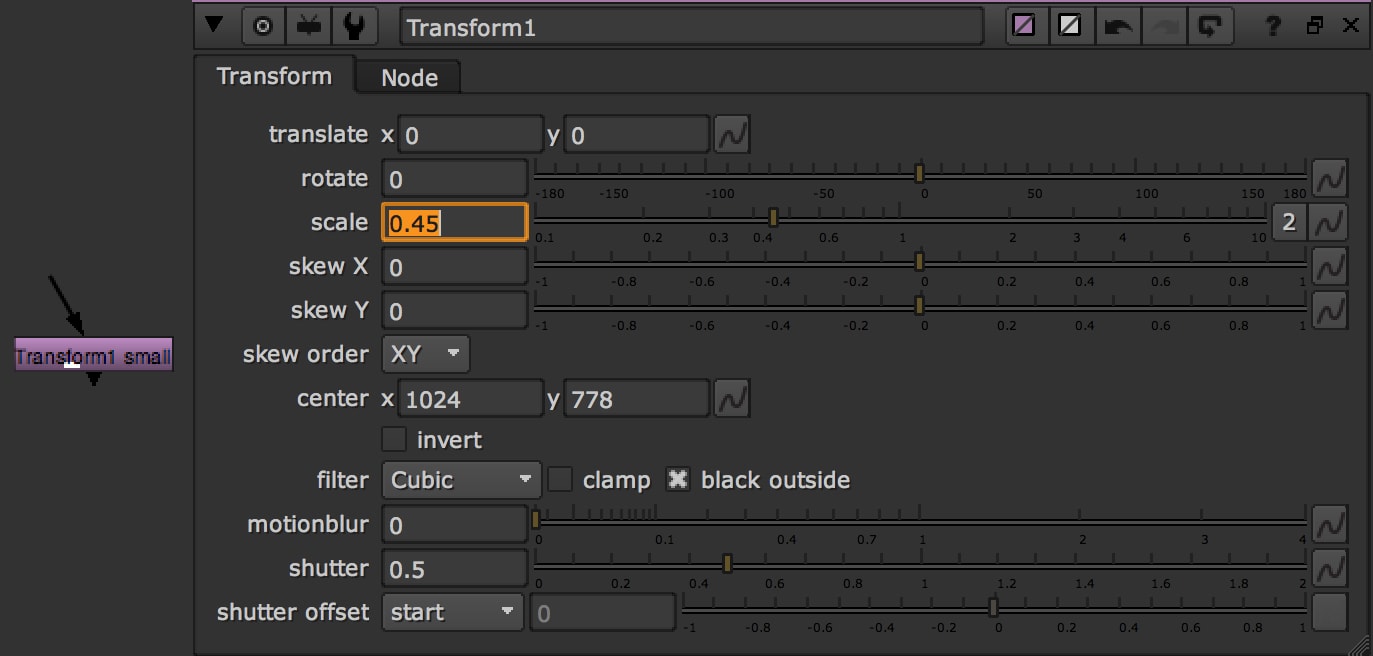Click the center-node-in-graph target icon
This screenshot has width=1373, height=656.
264,27
